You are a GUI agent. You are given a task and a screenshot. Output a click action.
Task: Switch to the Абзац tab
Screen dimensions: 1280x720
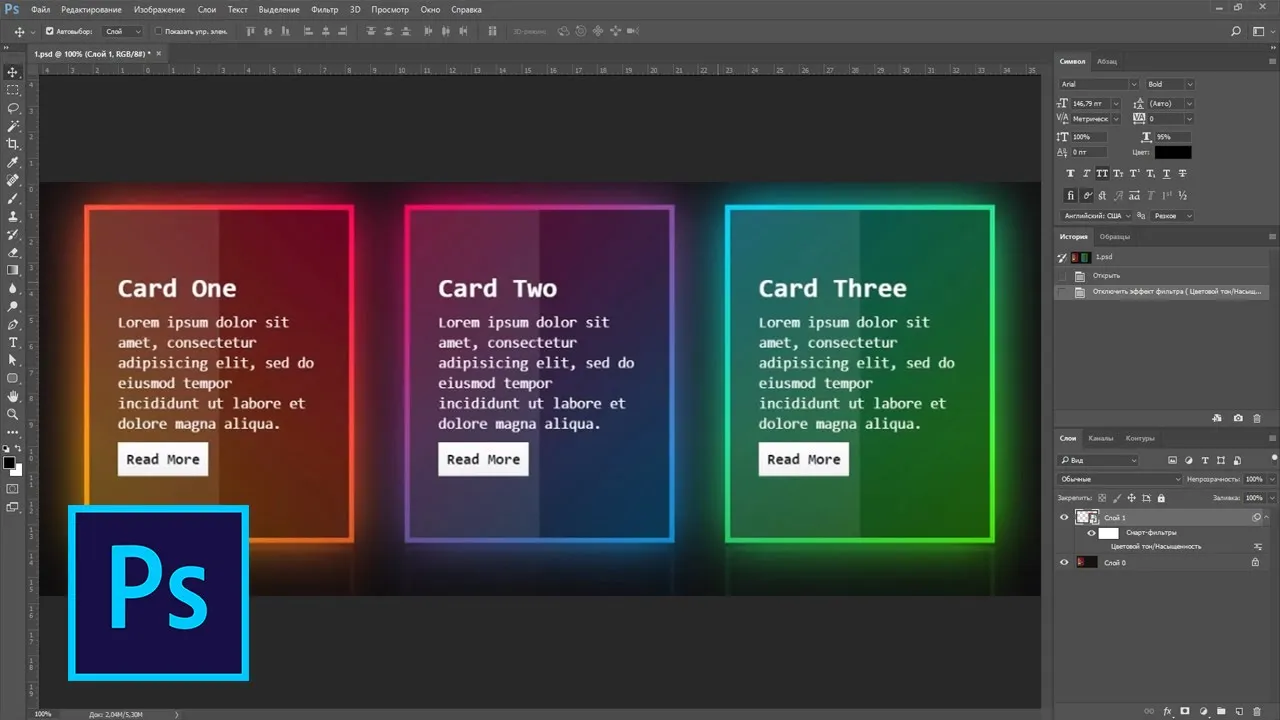1107,62
